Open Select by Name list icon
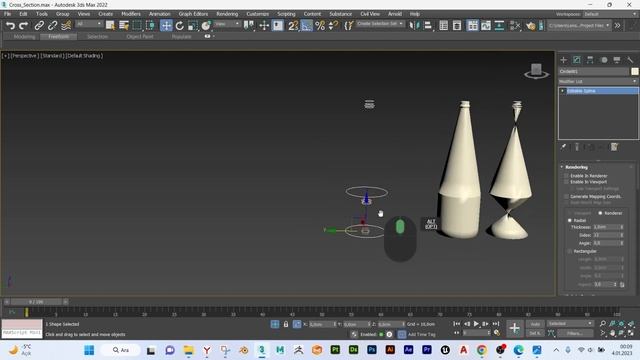 point(124,26)
